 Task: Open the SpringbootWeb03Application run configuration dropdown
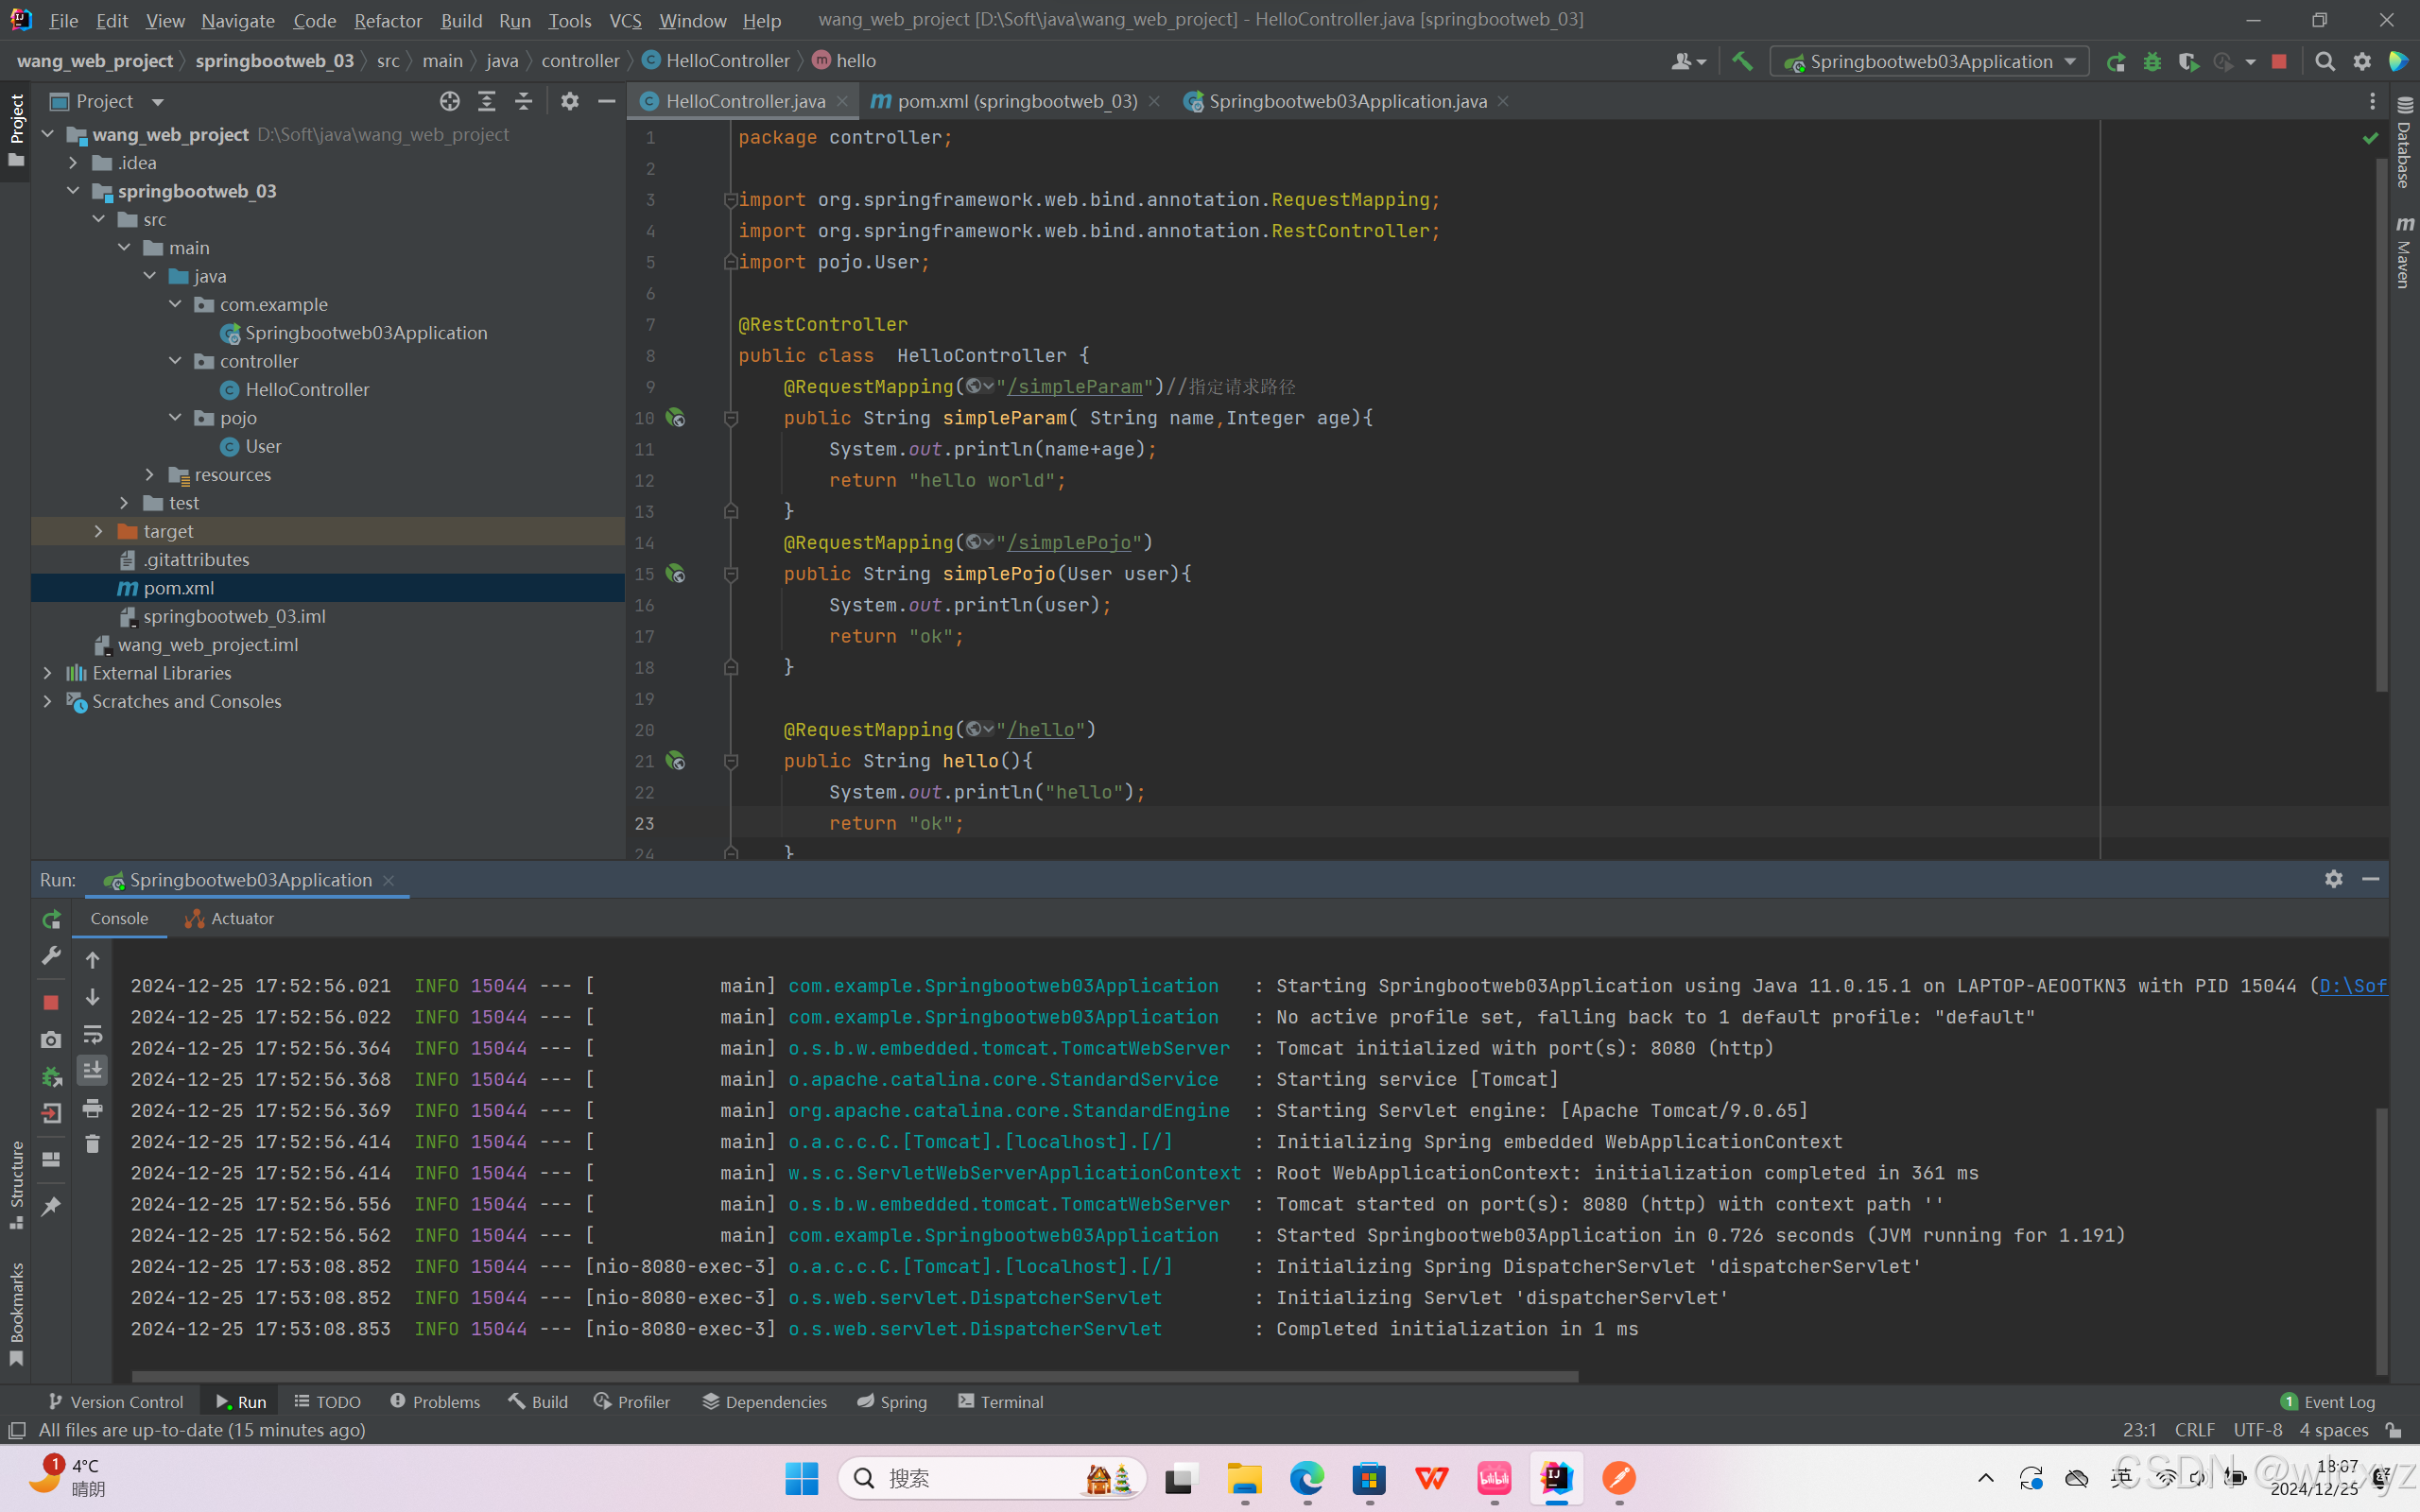point(1930,62)
